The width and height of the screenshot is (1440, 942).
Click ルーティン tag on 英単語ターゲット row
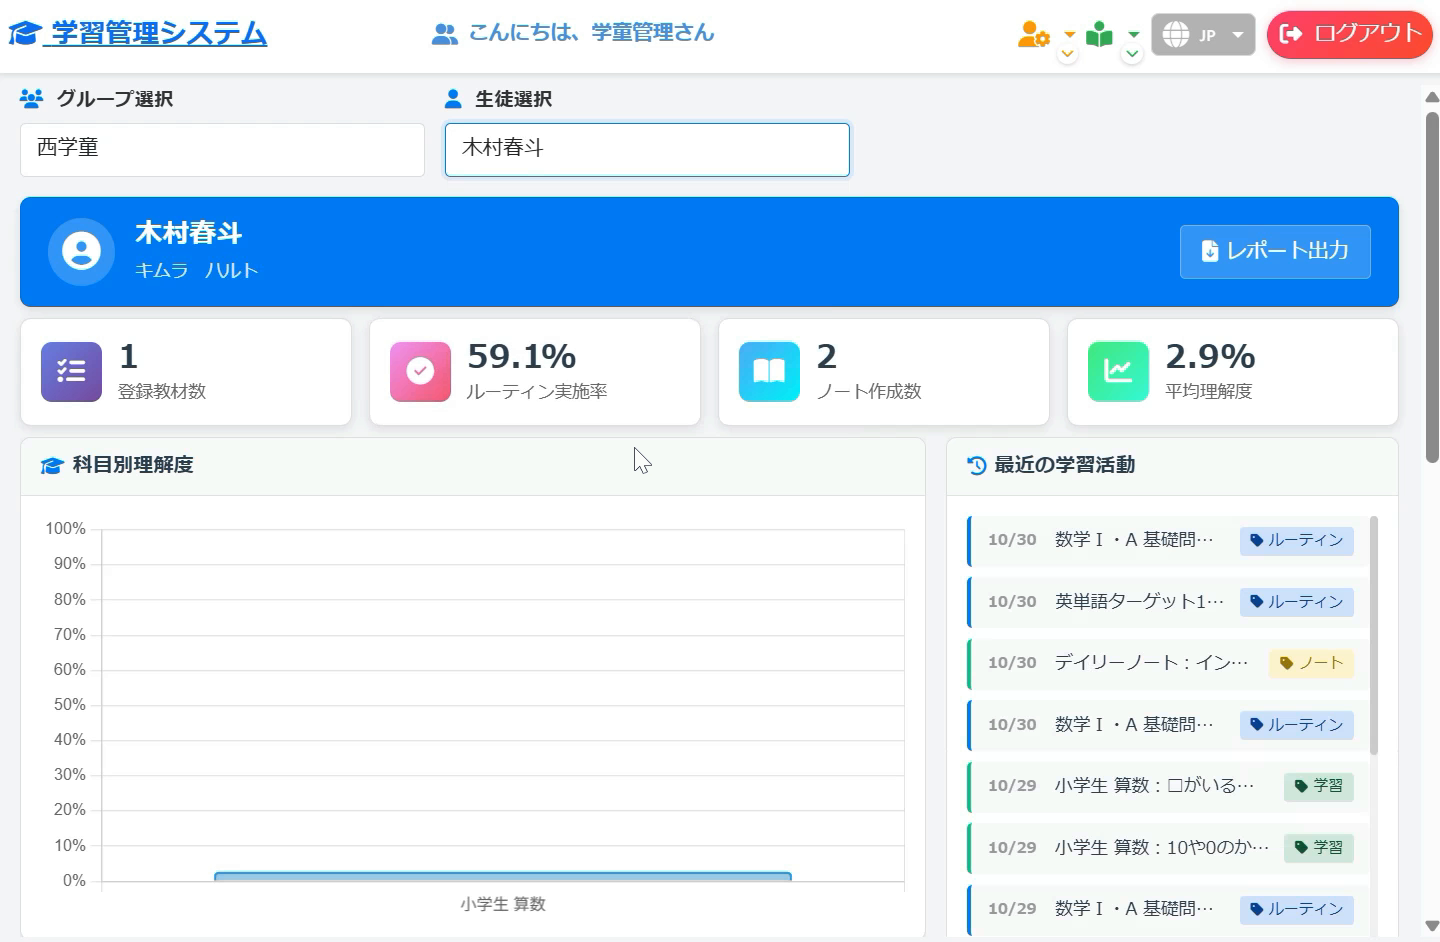(x=1297, y=602)
